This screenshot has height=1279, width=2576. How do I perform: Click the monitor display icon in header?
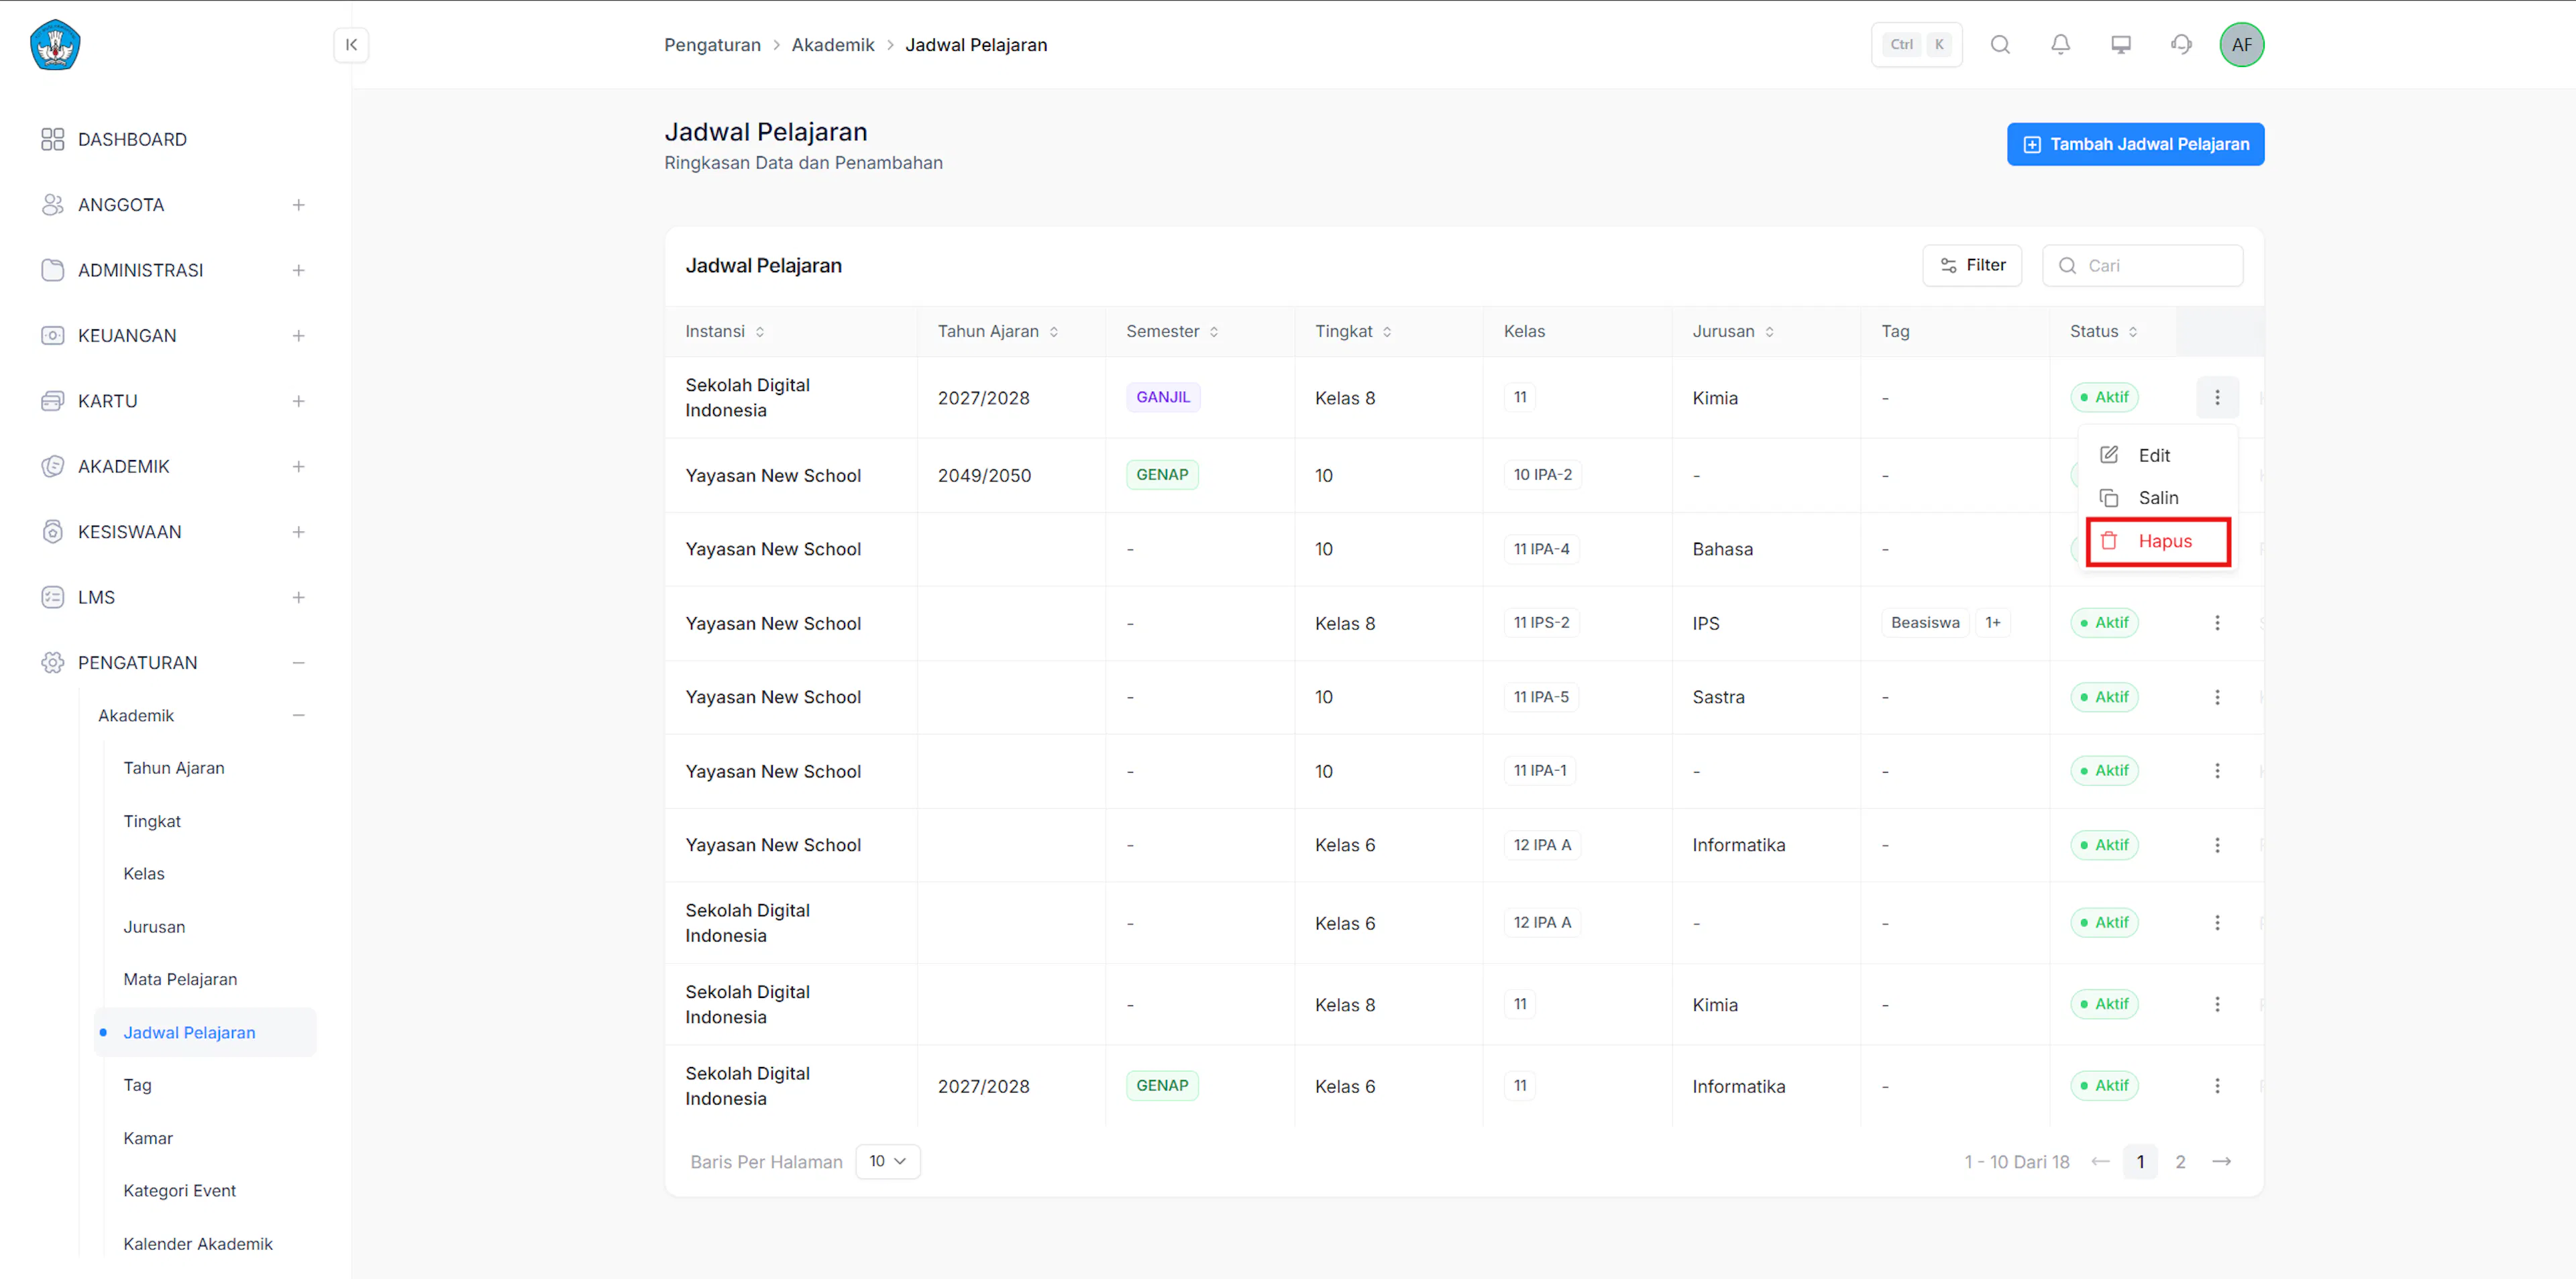point(2121,44)
